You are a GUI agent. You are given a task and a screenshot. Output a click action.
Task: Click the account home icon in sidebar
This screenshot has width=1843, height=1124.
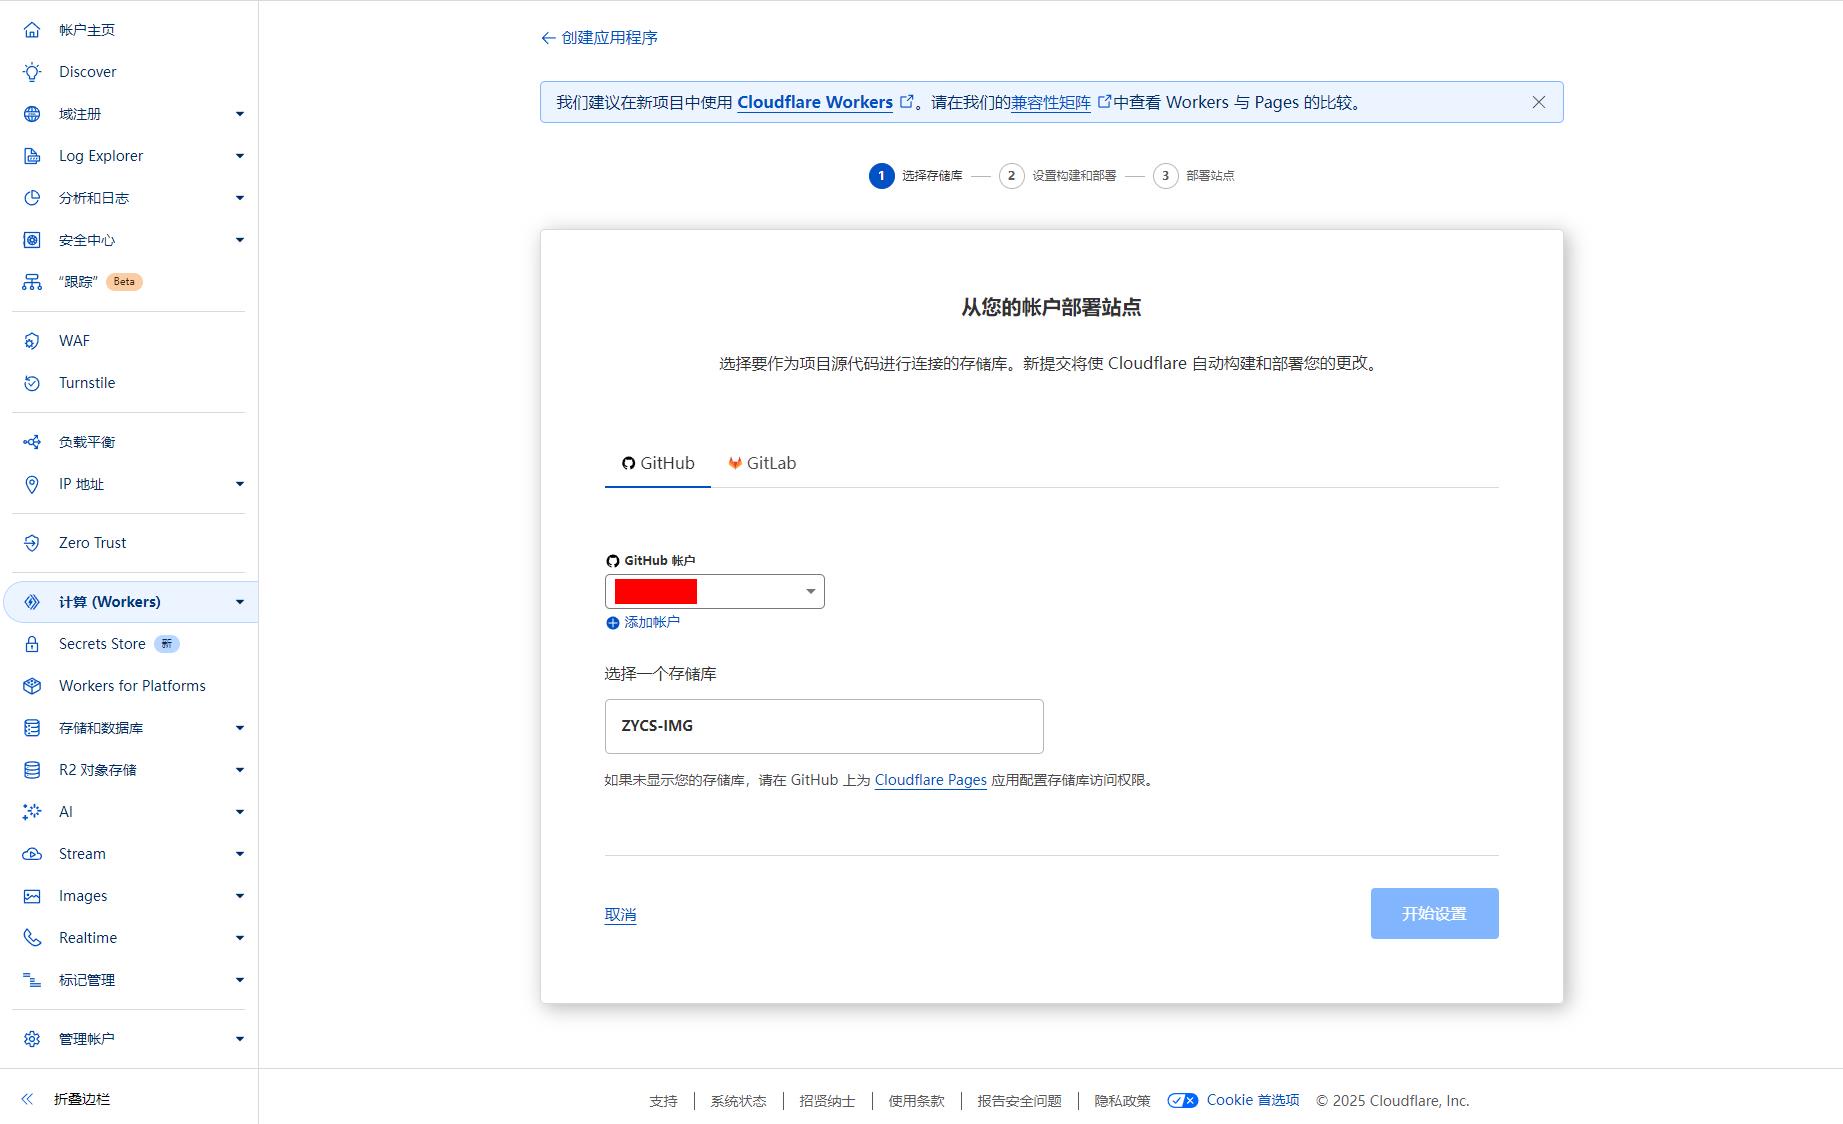[x=32, y=30]
